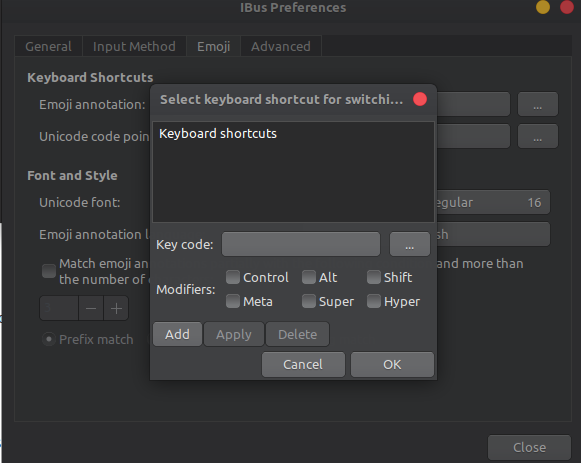
Task: Increase match character count with plus
Action: [116, 308]
